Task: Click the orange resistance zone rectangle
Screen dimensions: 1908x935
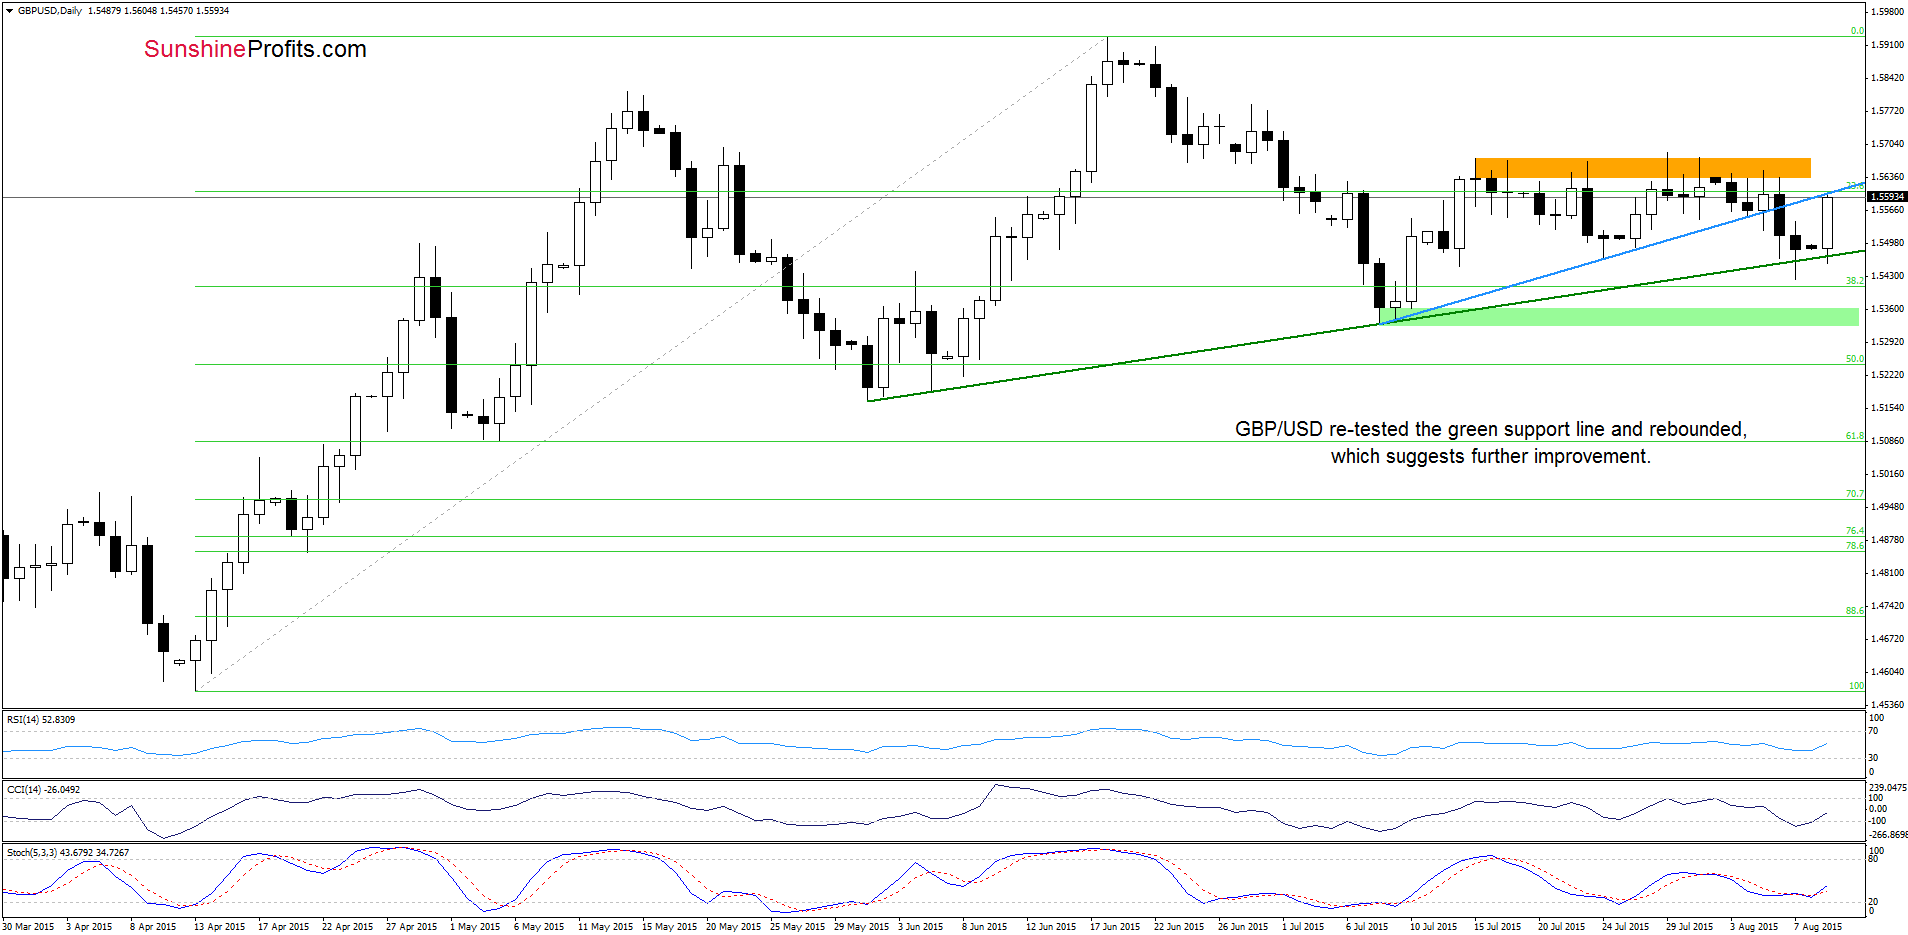Action: 1642,168
